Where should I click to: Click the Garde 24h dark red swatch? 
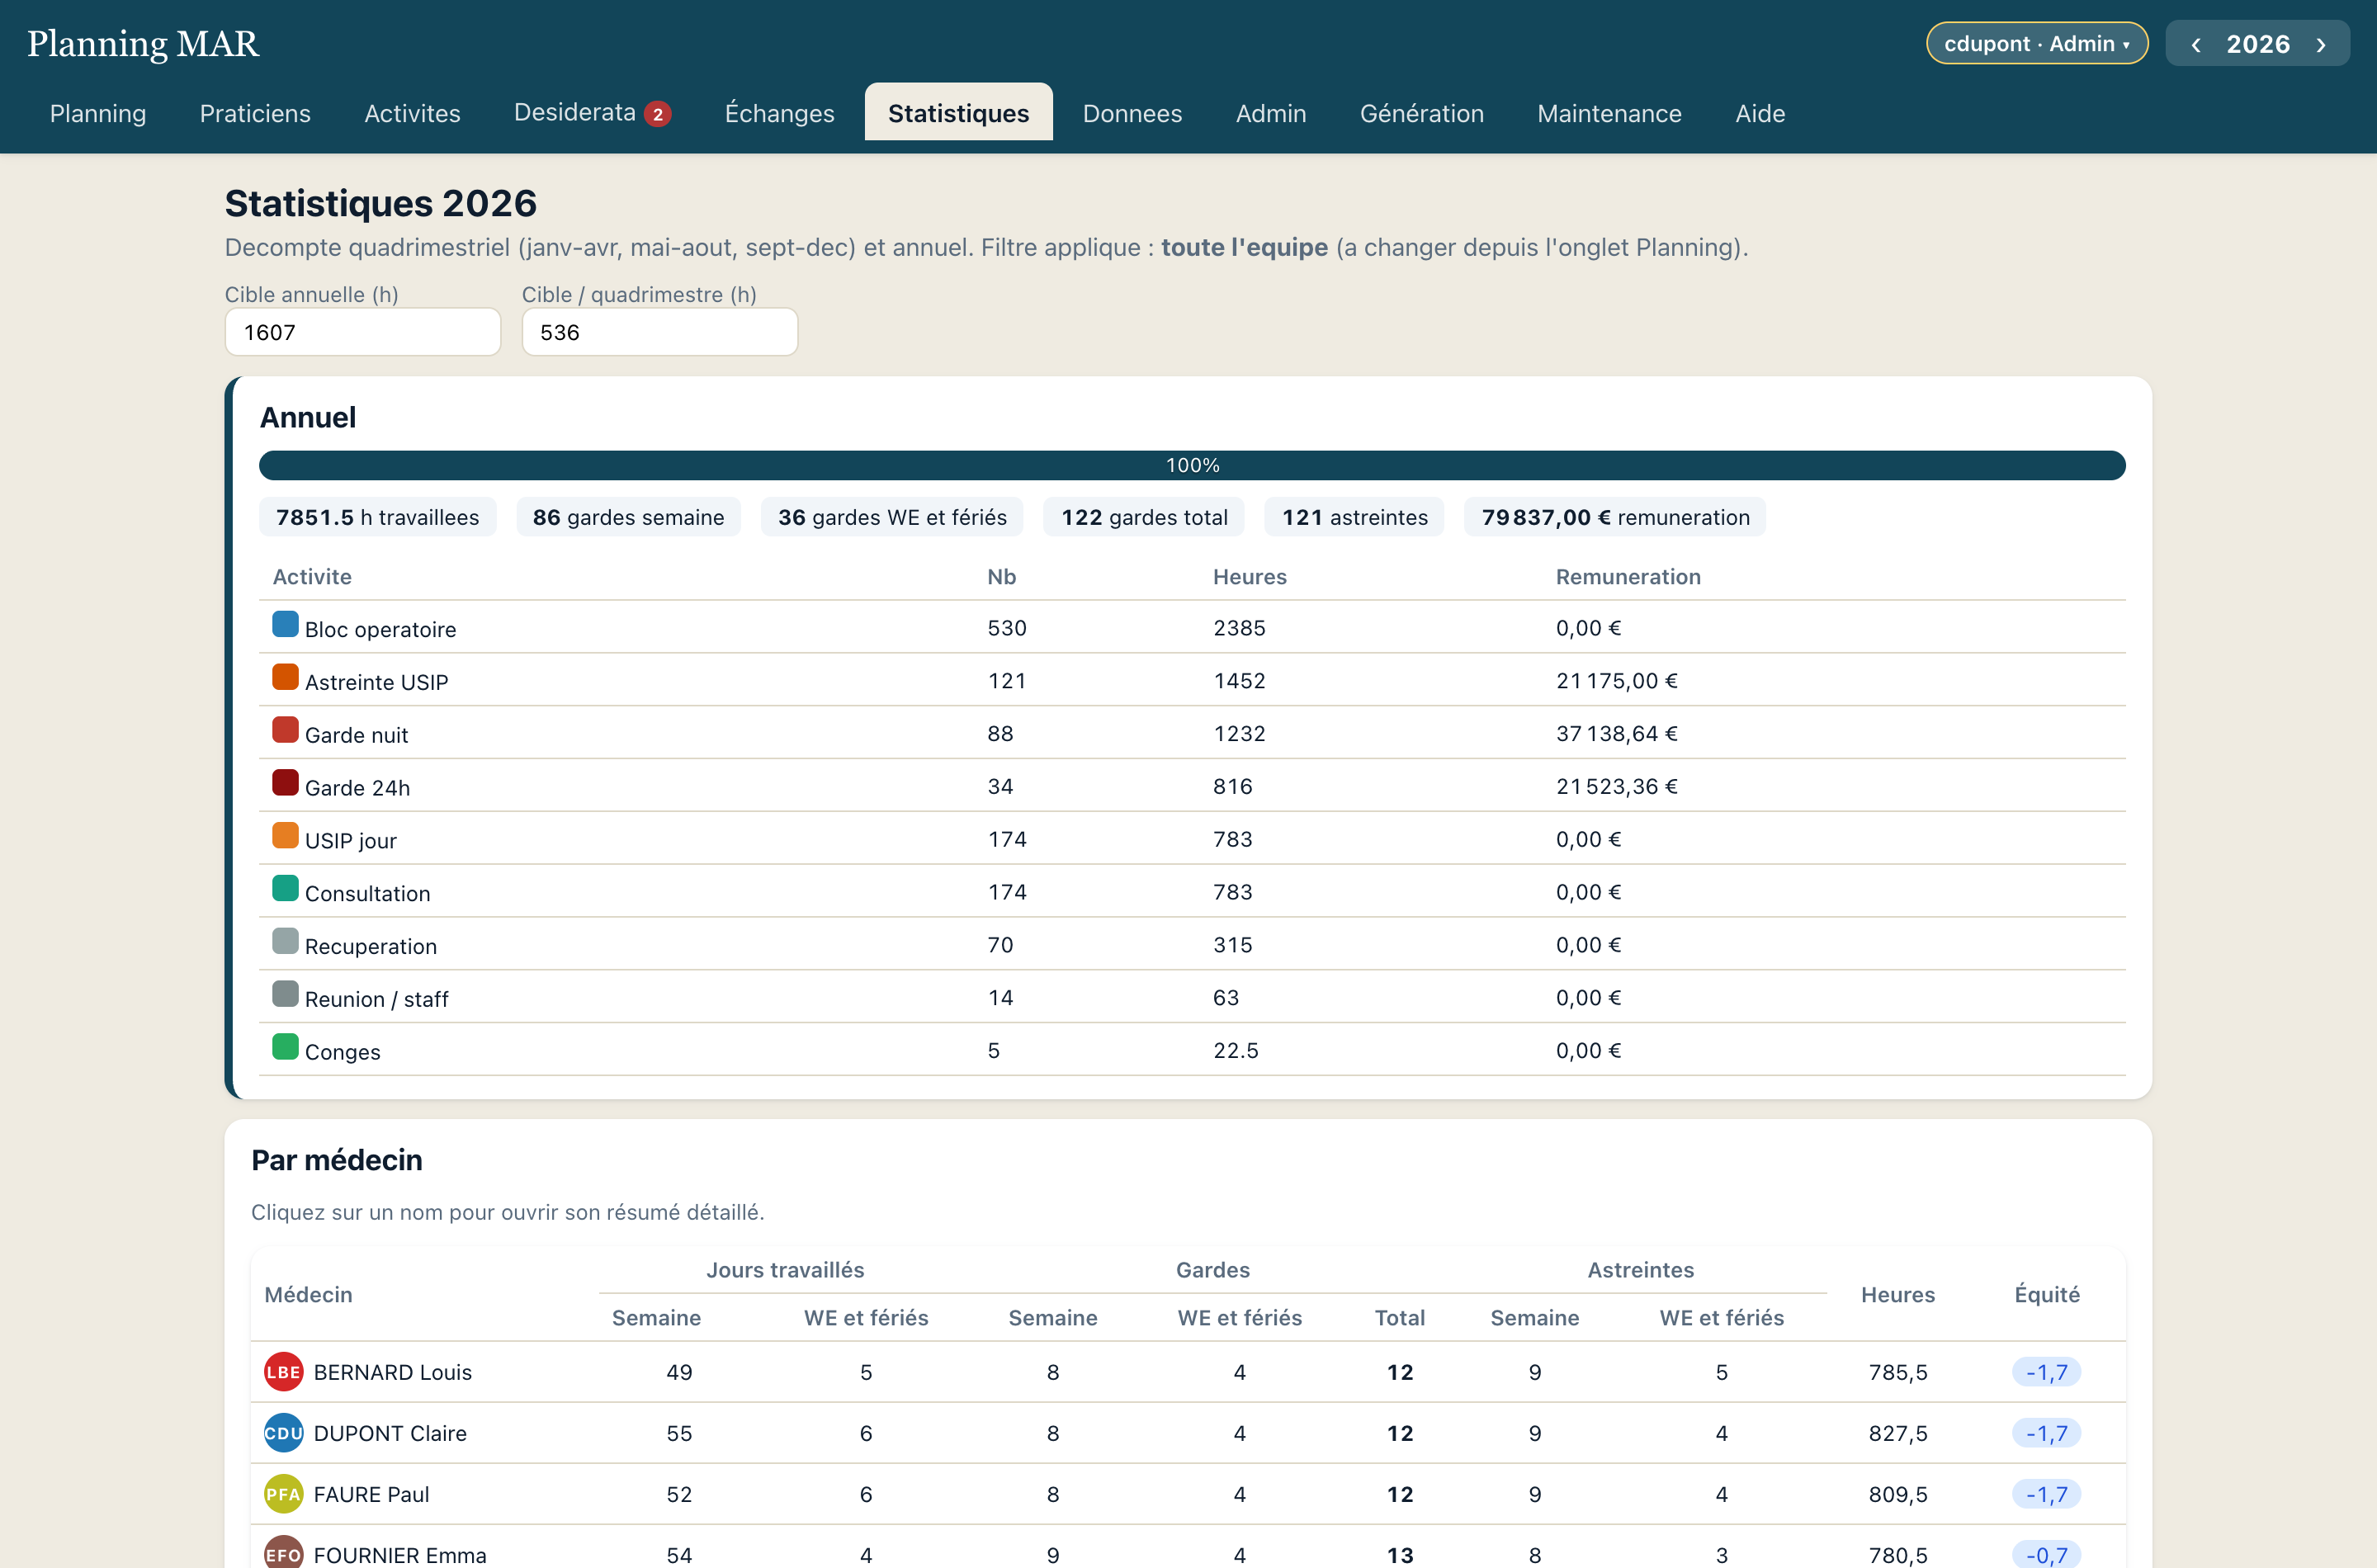click(285, 783)
